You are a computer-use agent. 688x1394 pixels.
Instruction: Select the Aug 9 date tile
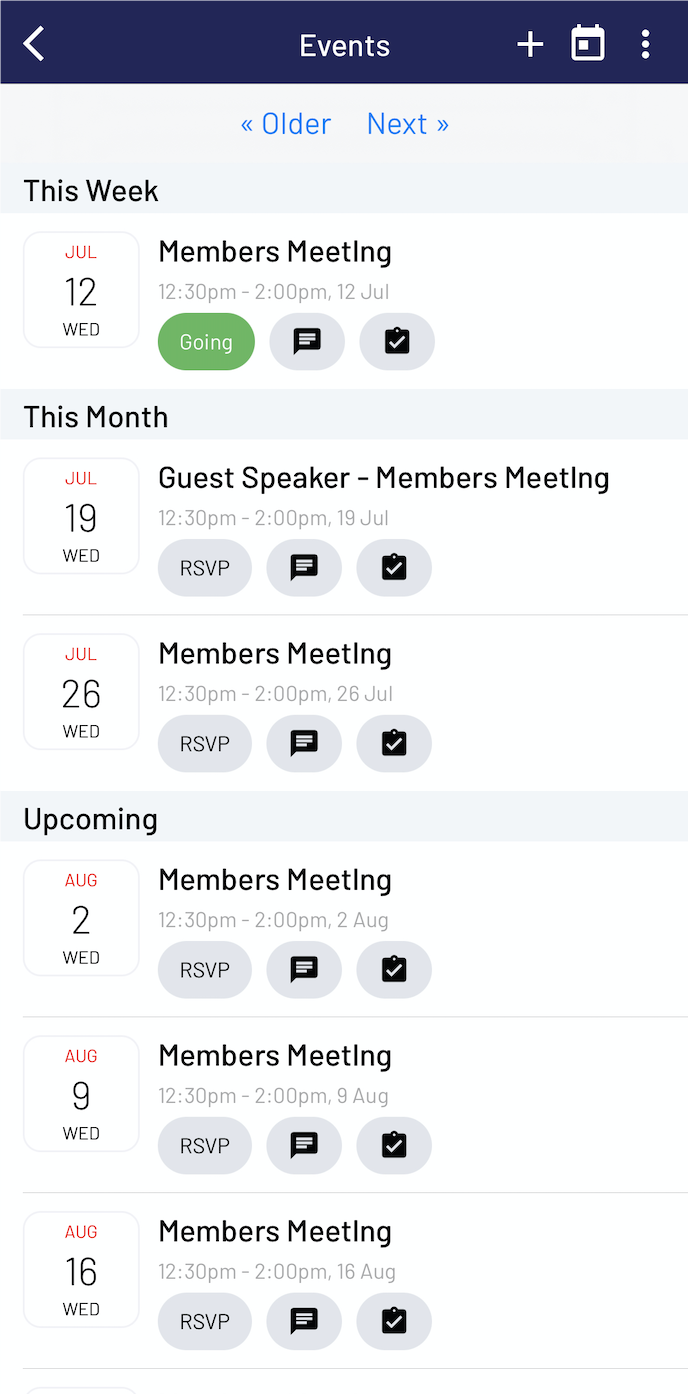[81, 1094]
